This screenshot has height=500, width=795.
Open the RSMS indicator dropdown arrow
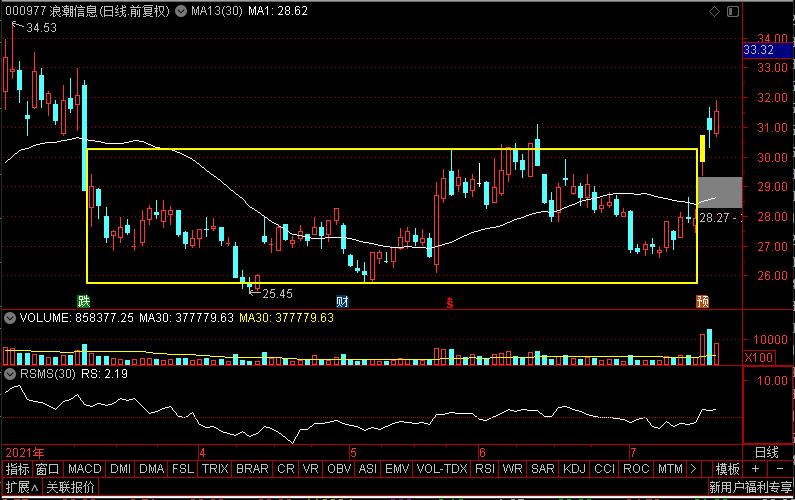(10, 374)
